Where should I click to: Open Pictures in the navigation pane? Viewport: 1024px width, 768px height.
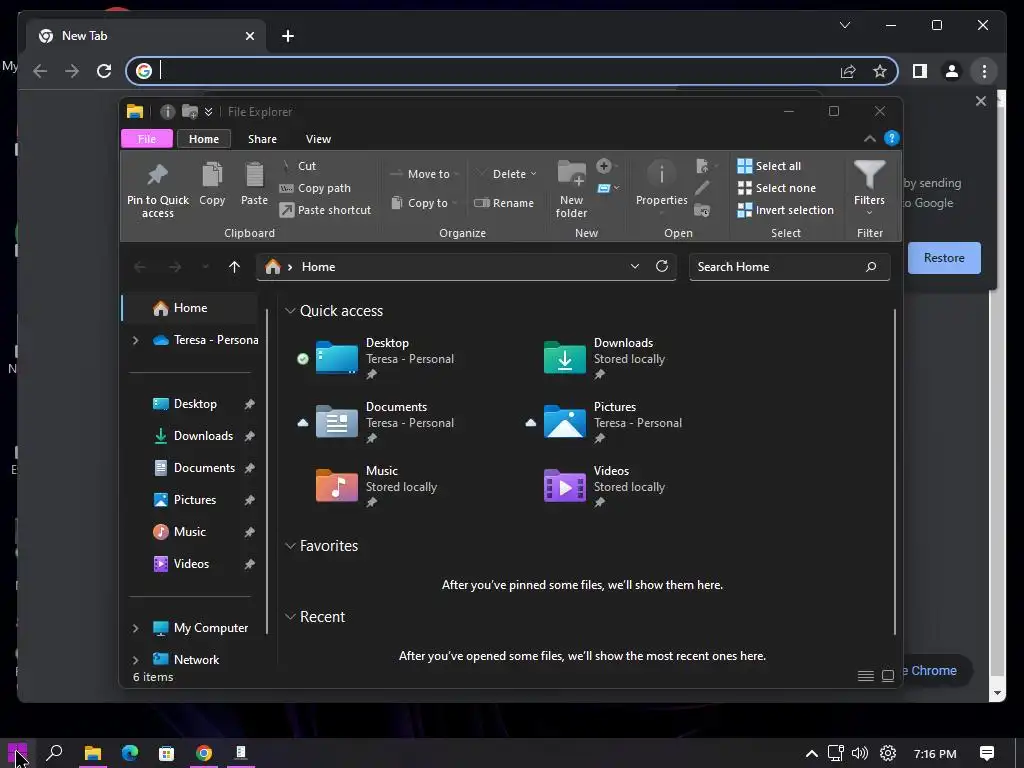pos(195,500)
